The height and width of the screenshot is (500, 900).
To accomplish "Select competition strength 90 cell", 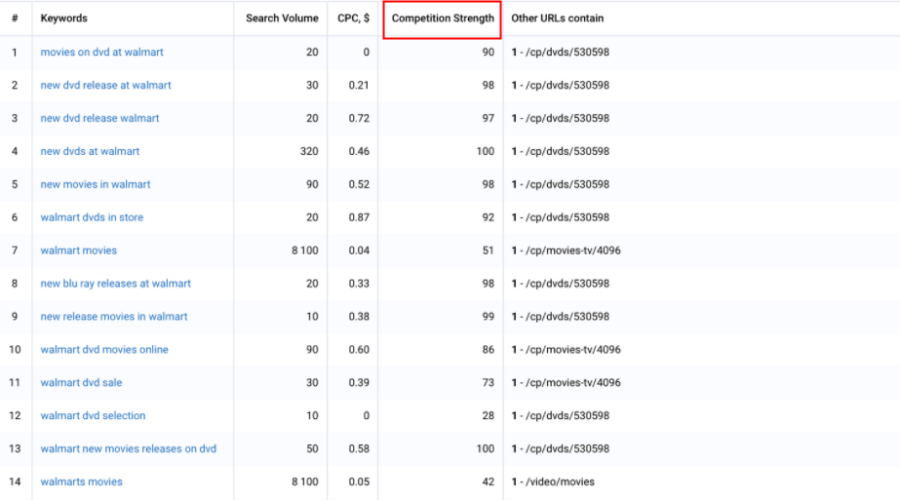I will pyautogui.click(x=488, y=52).
